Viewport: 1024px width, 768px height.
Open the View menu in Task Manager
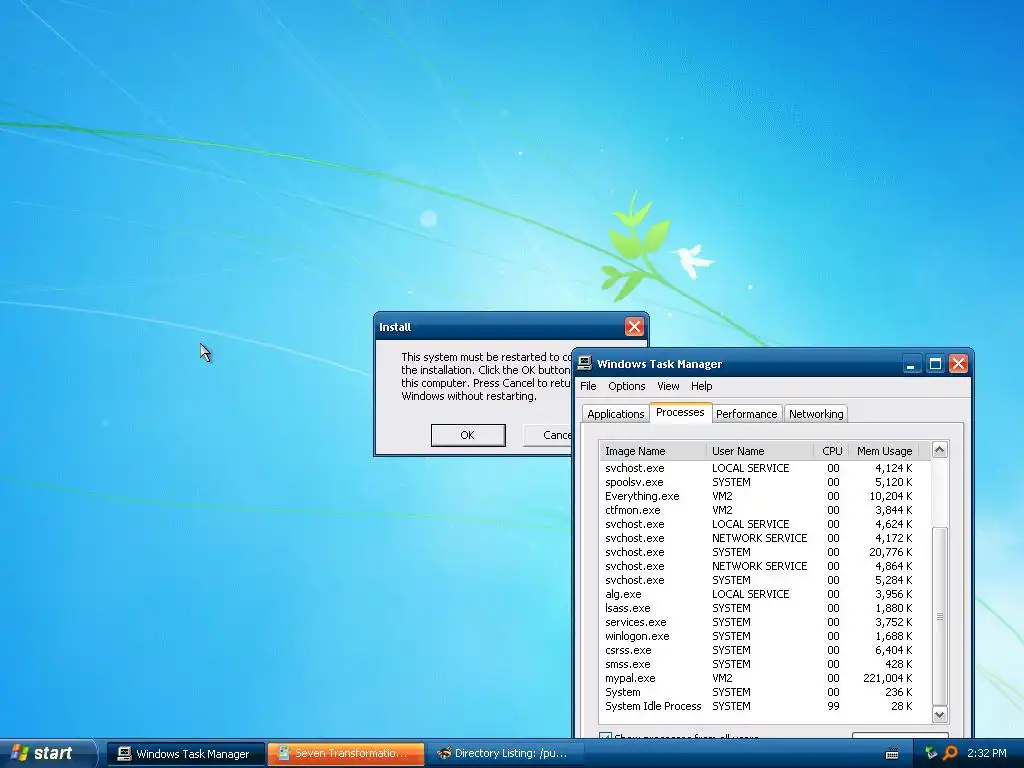coord(668,386)
